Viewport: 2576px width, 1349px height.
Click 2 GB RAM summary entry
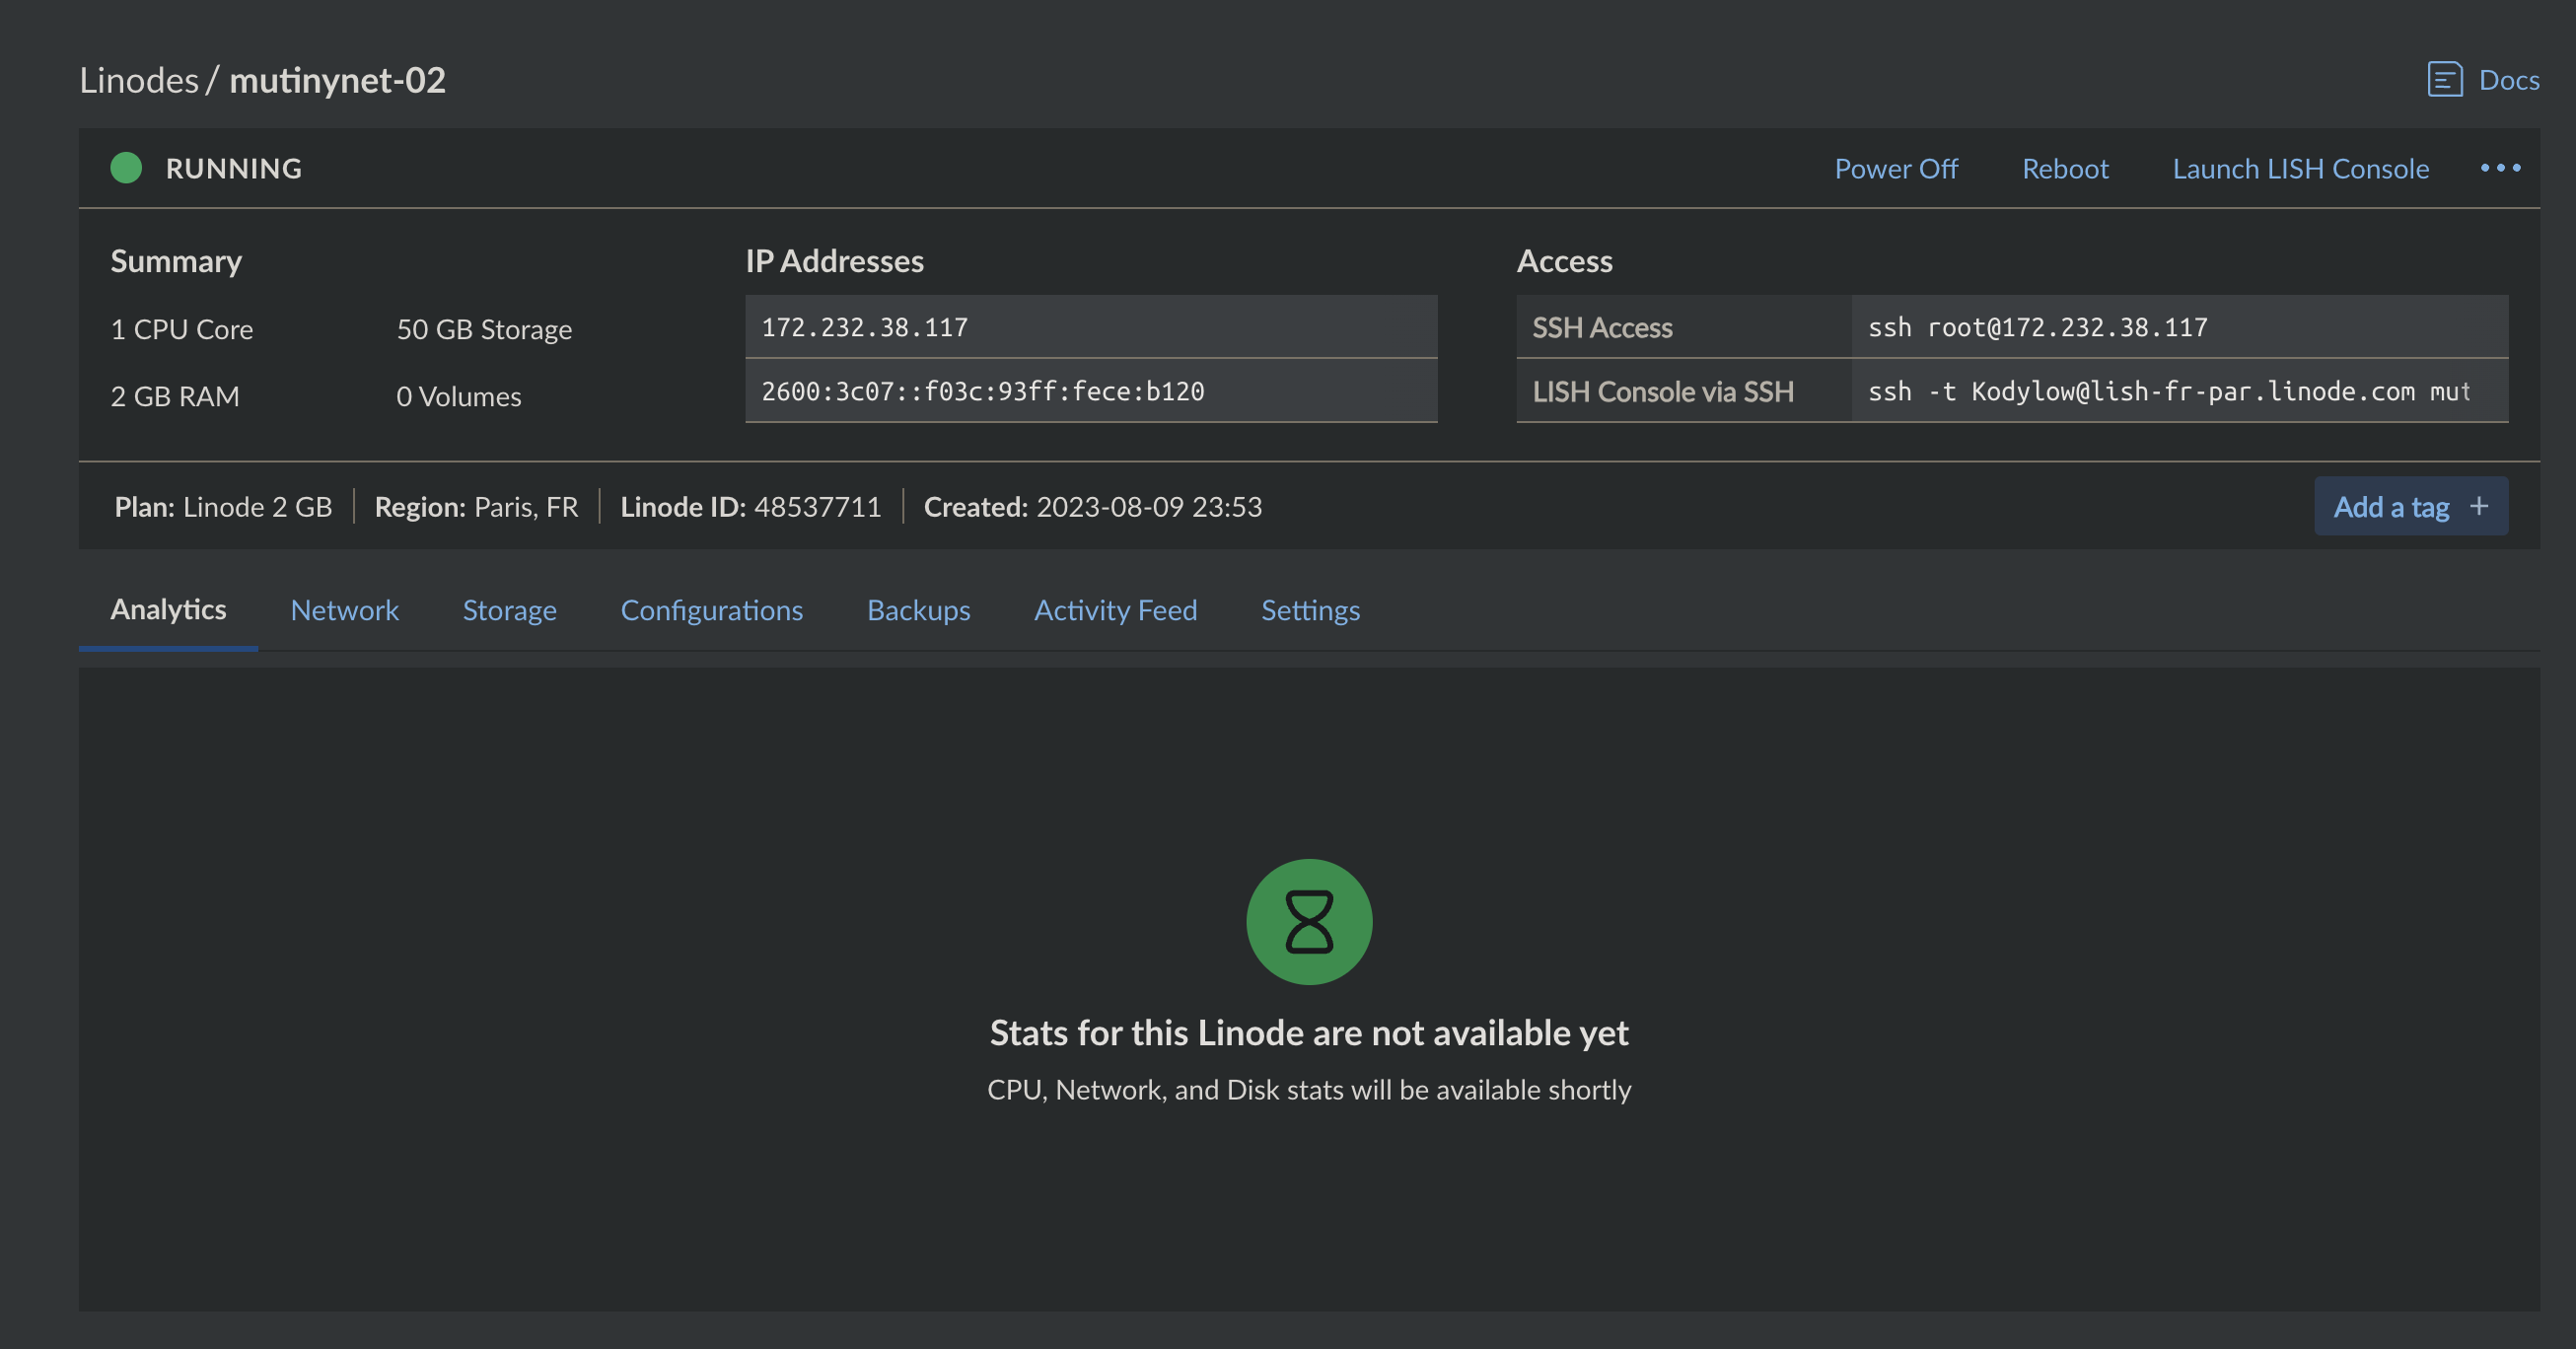[175, 396]
